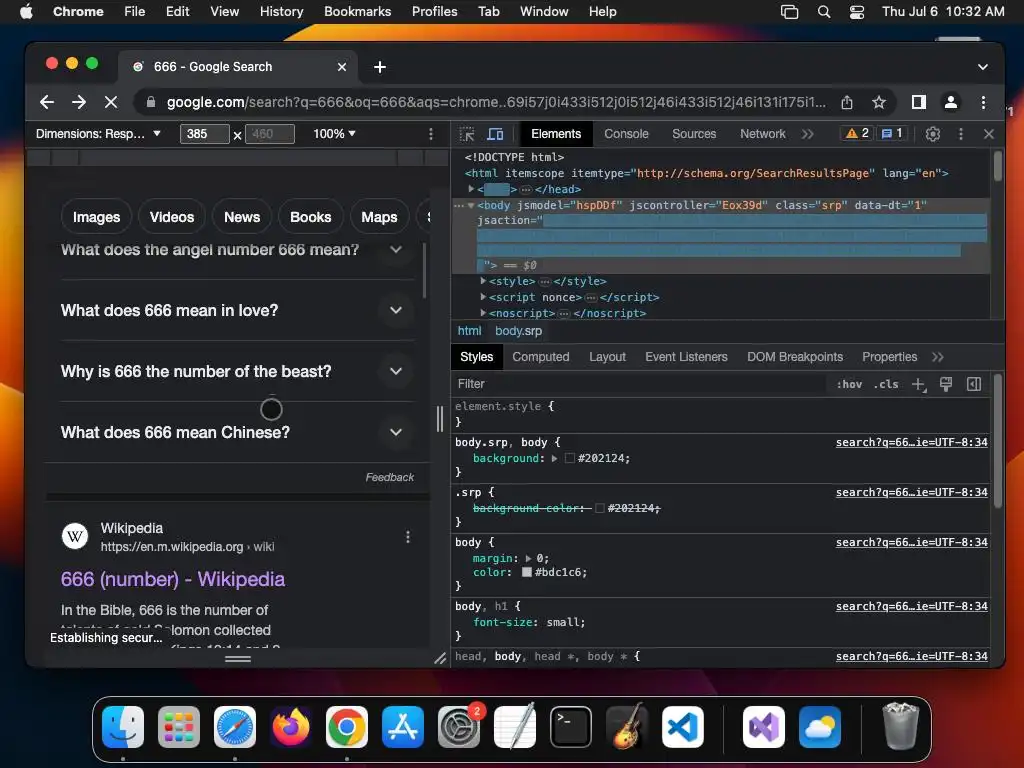The width and height of the screenshot is (1024, 768).
Task: Open Chrome three-dot menu
Action: click(x=984, y=103)
